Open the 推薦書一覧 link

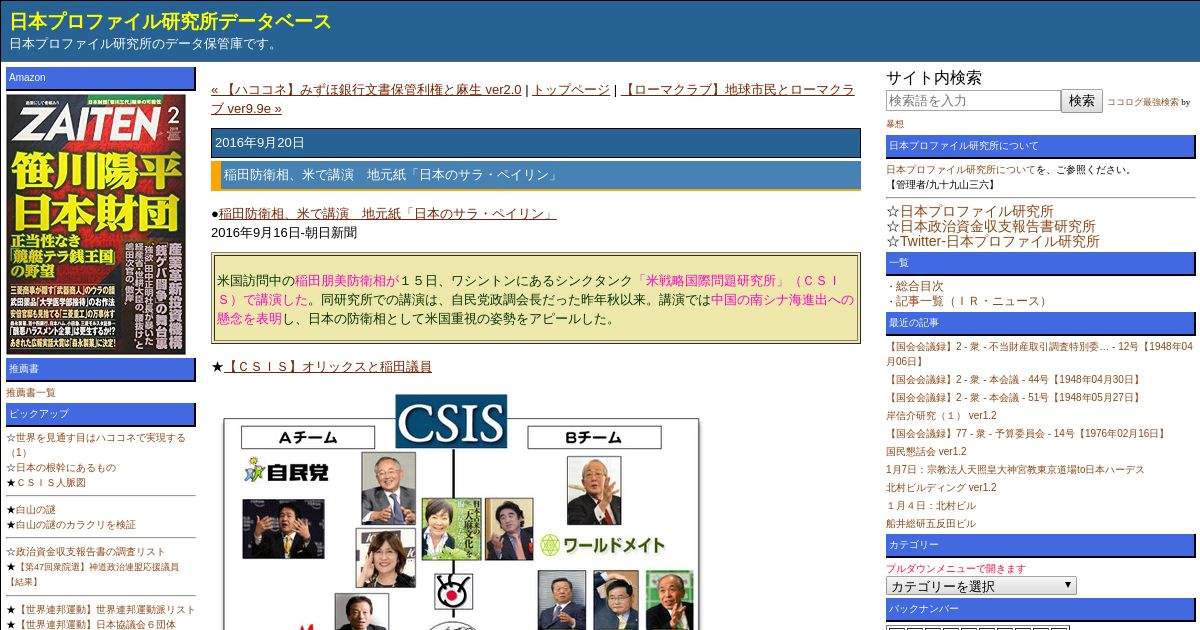(x=31, y=393)
